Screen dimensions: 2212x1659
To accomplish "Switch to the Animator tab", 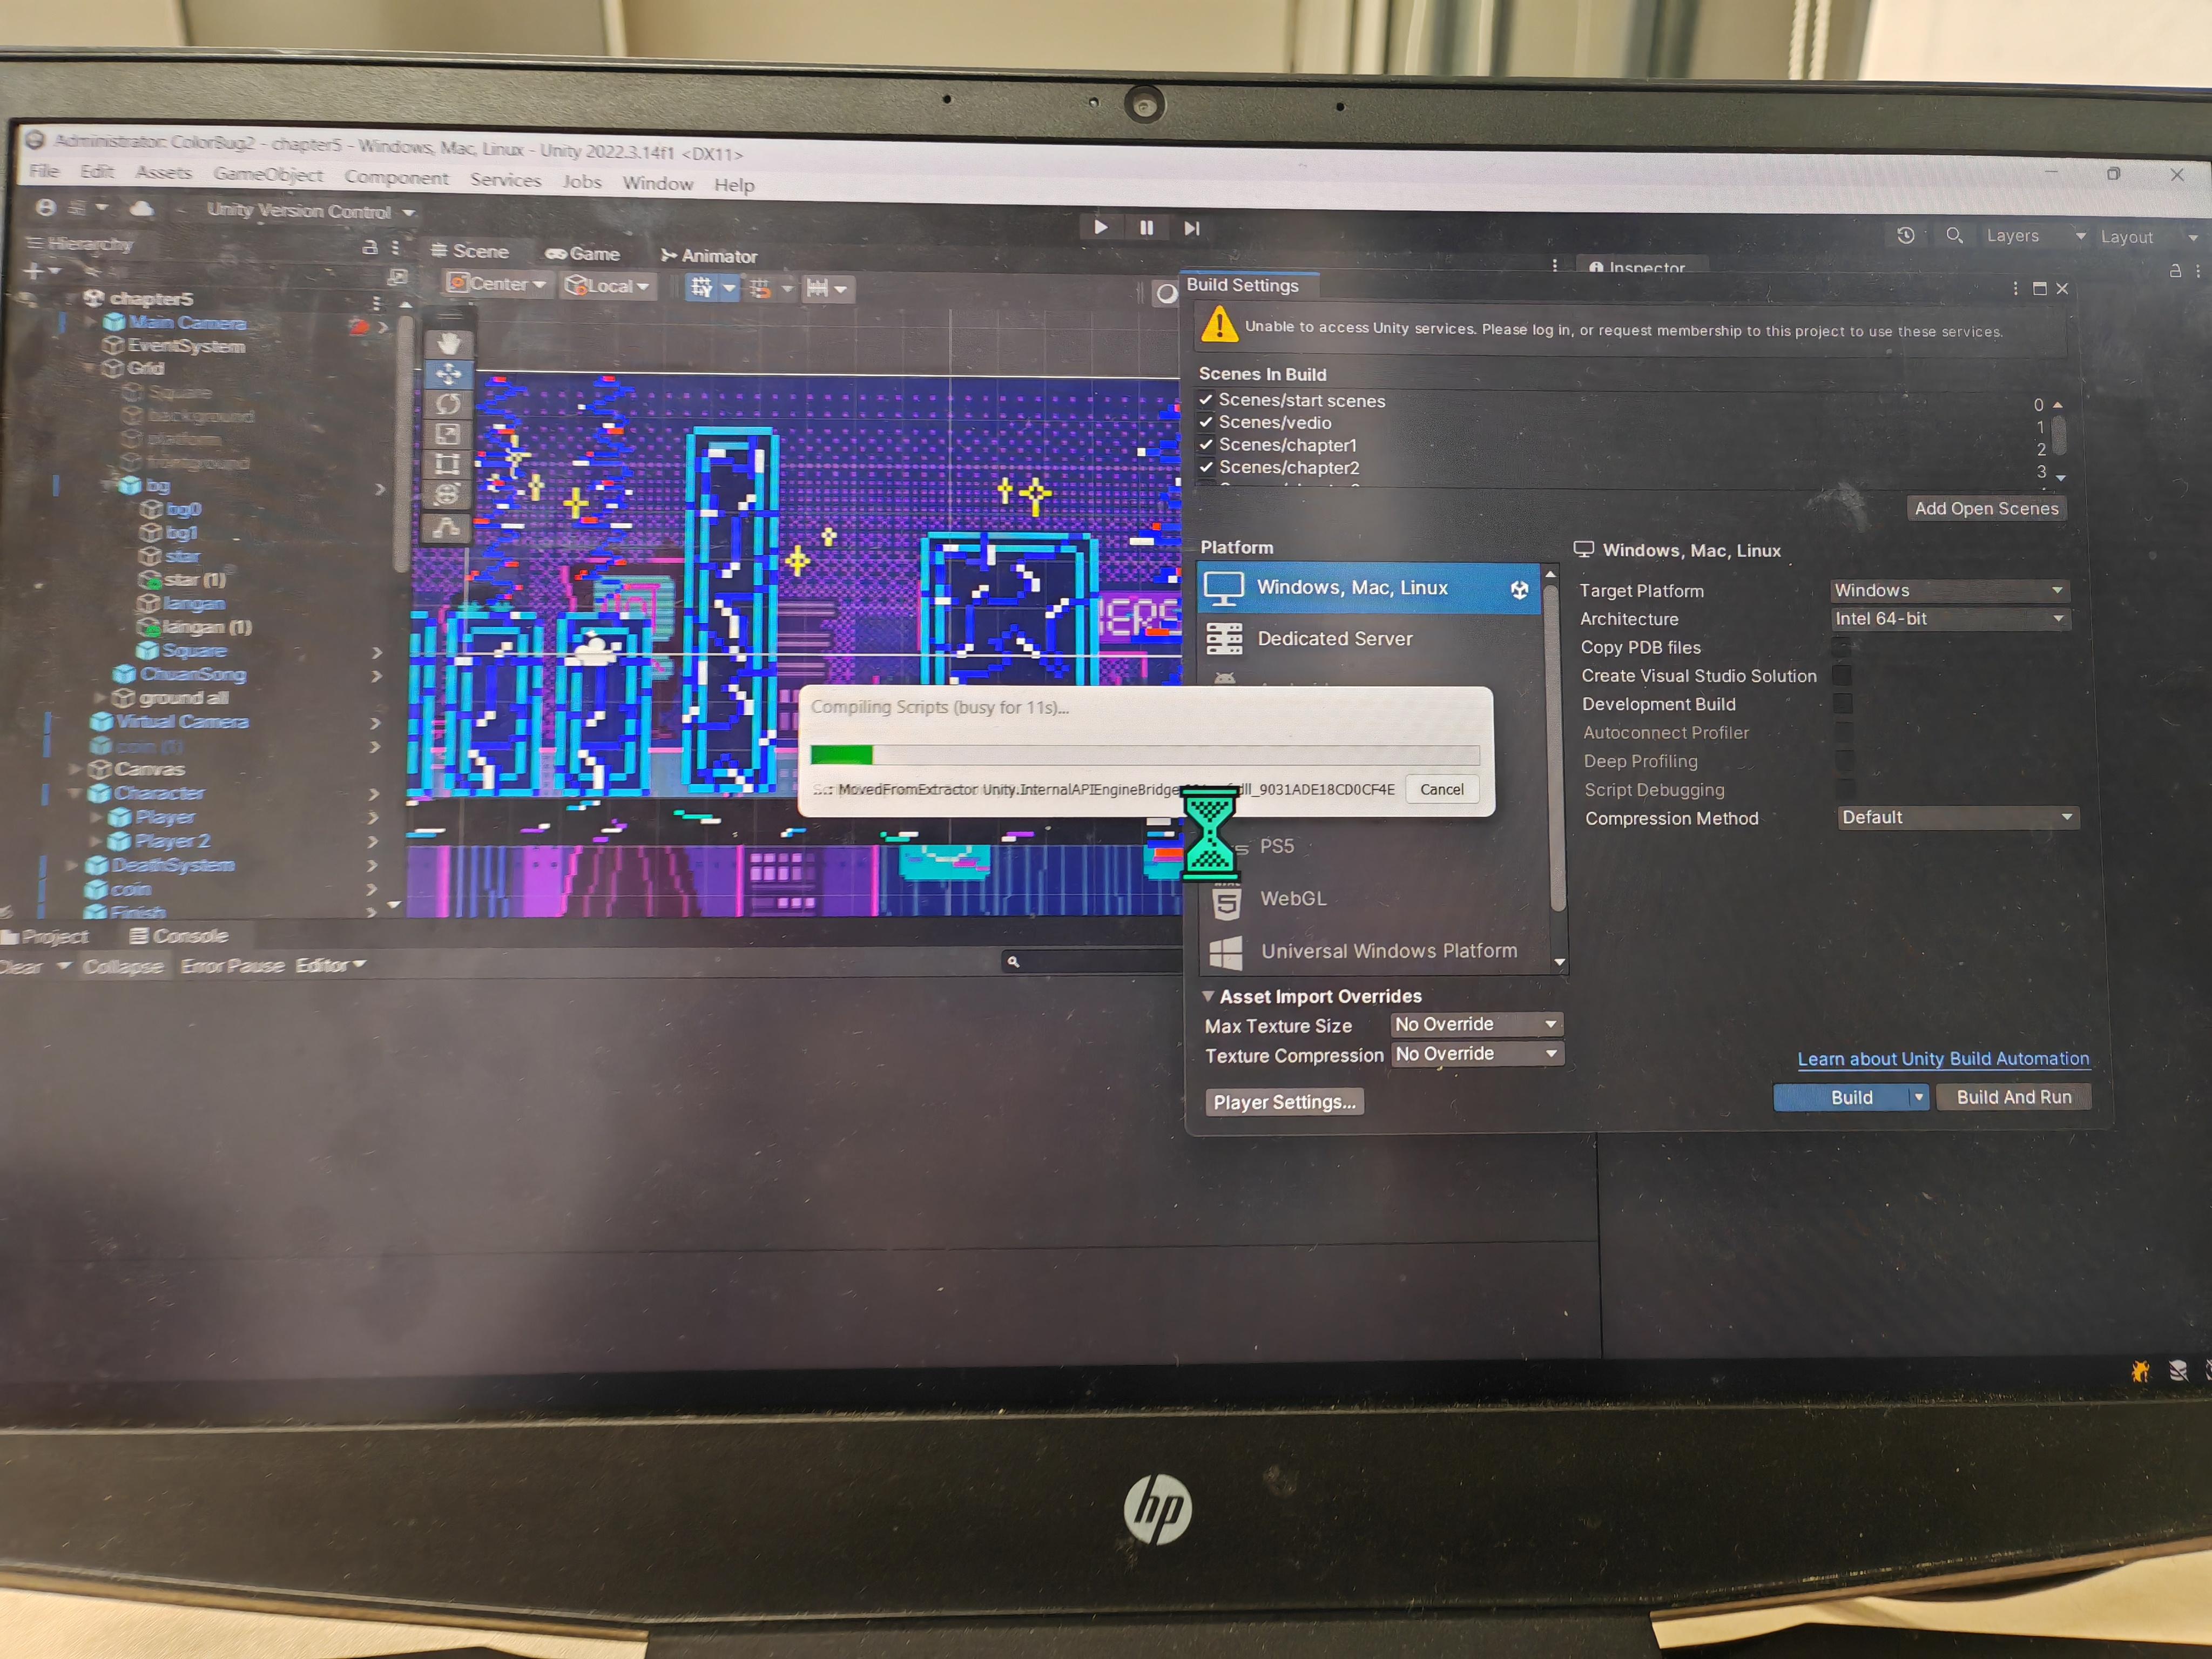I will (x=710, y=256).
